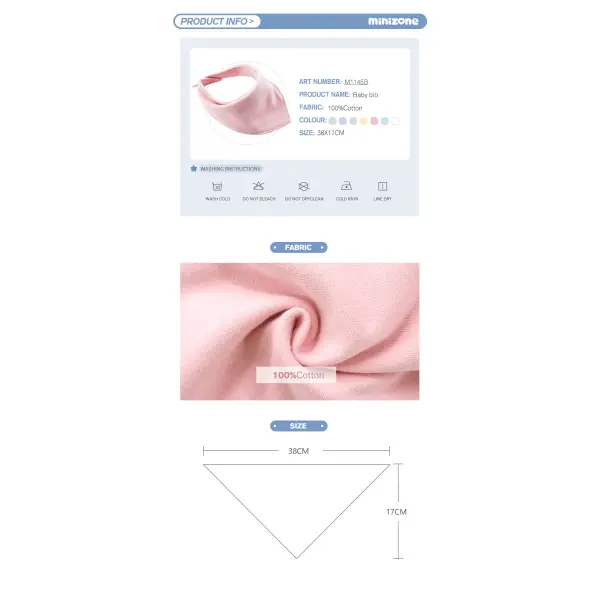
Task: Click the Line Dry icon
Action: 382,186
